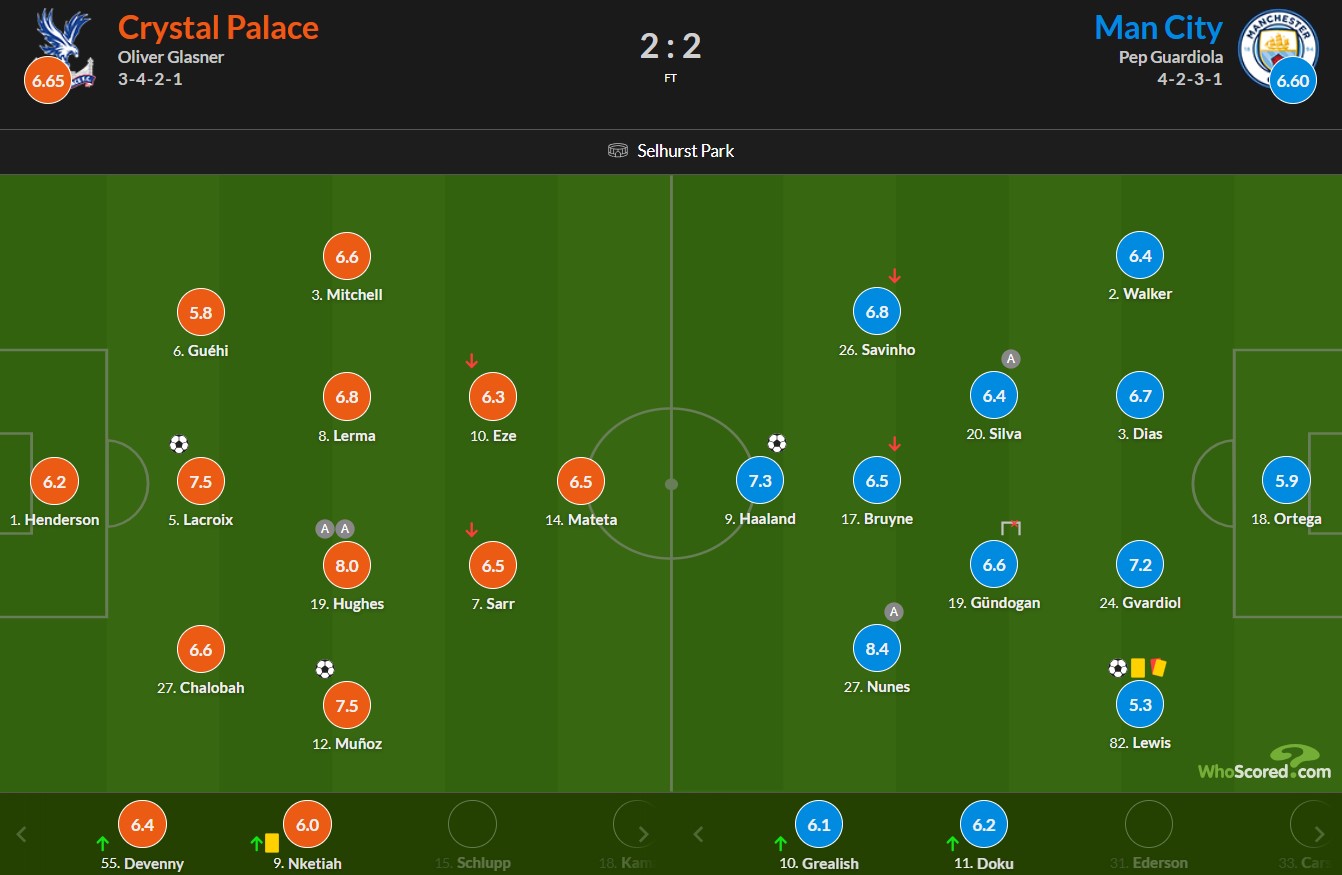Open the Man City team name link
Image resolution: width=1342 pixels, height=875 pixels.
pos(1159,27)
